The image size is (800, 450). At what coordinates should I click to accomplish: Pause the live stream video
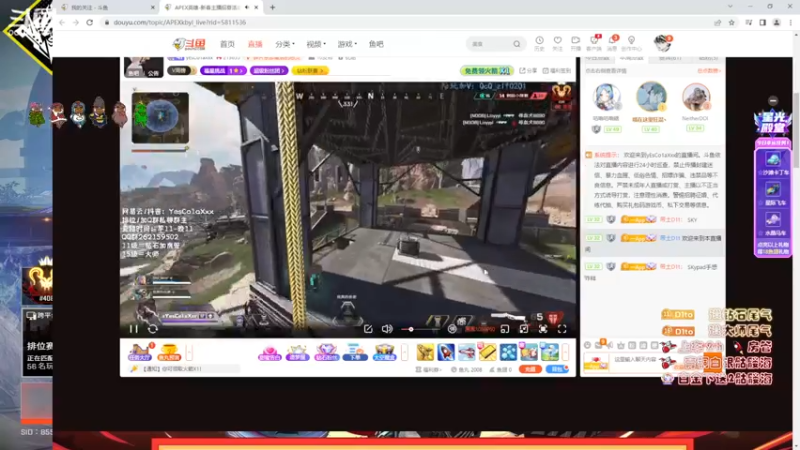(x=134, y=329)
